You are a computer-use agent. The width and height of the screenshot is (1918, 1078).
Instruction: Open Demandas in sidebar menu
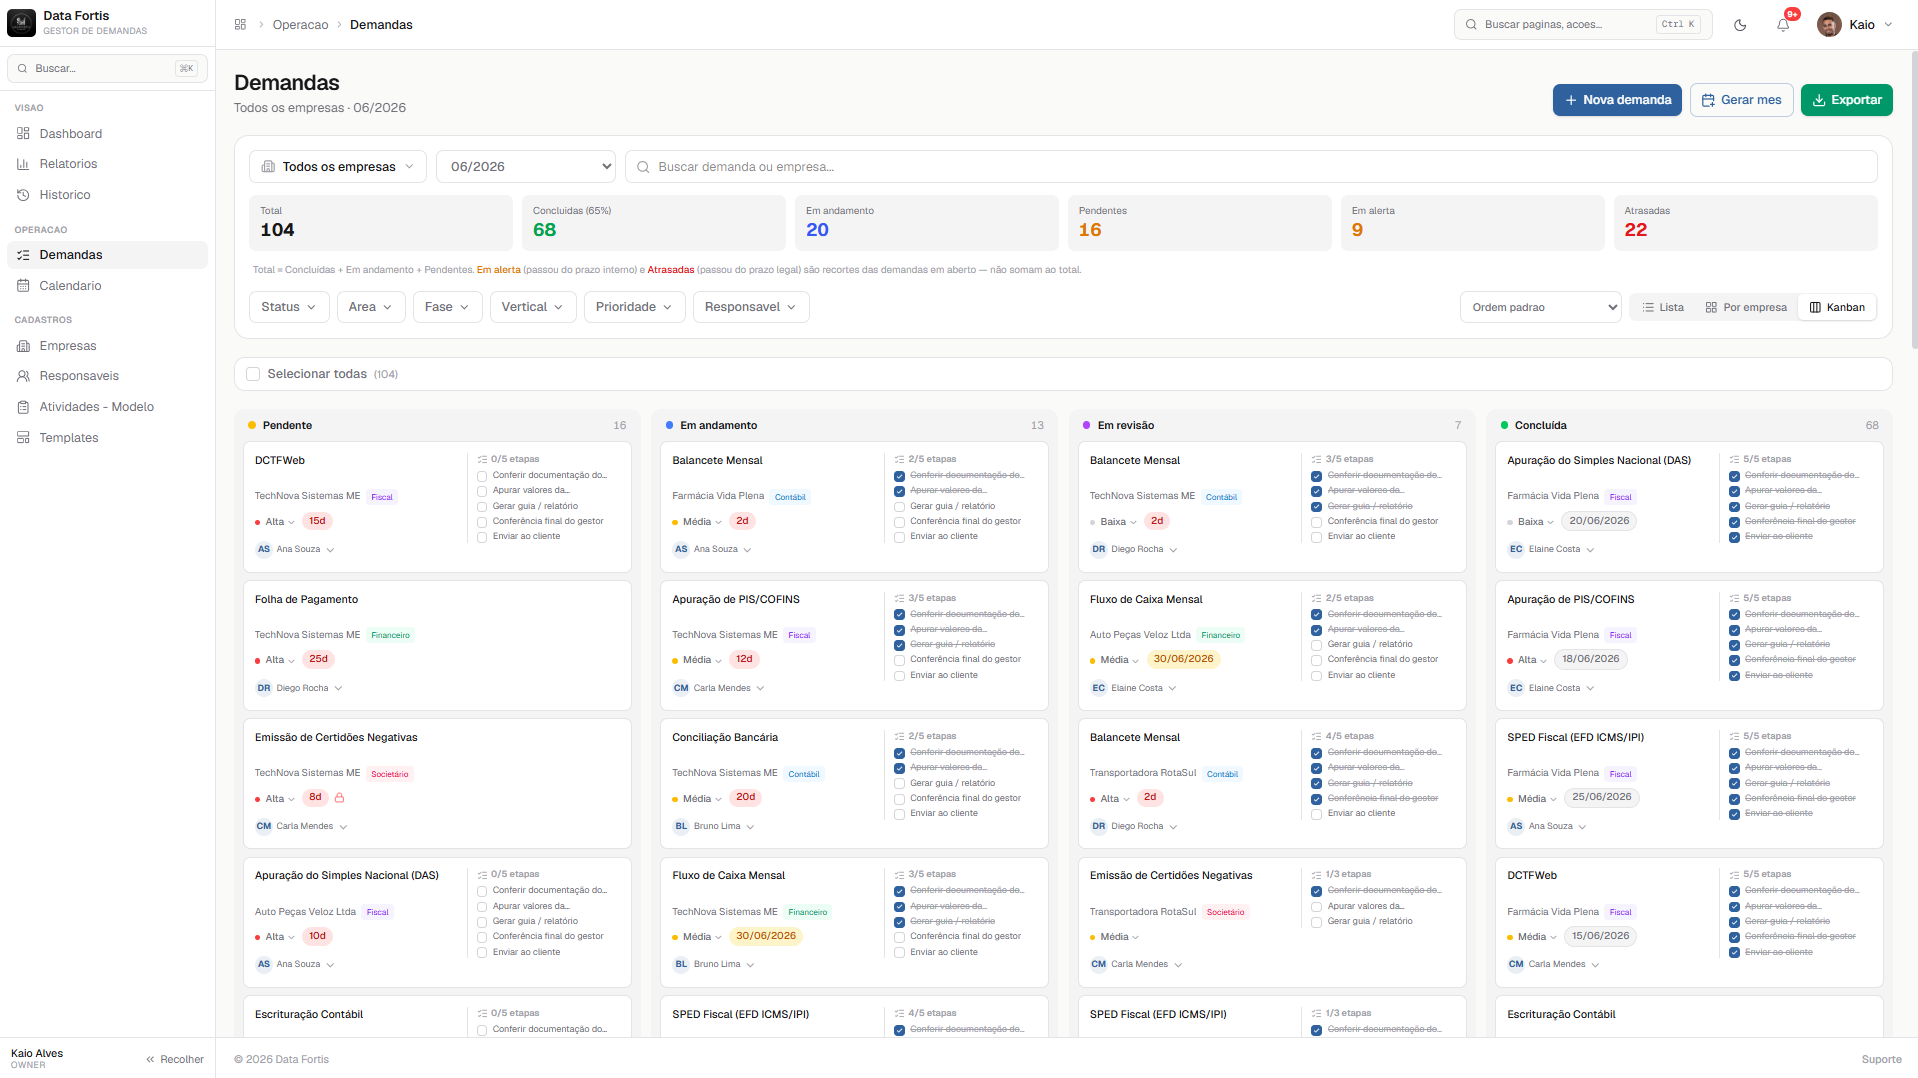[107, 255]
